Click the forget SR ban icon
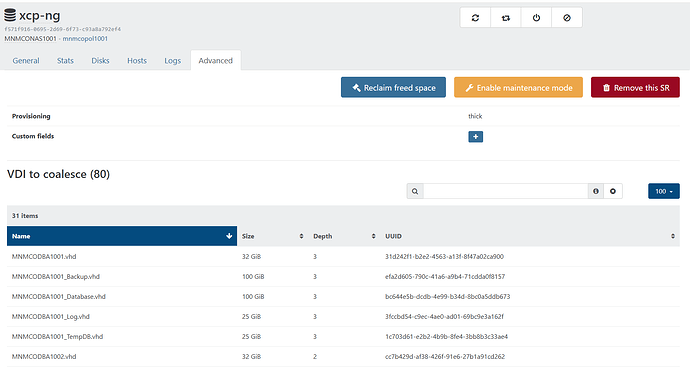The height and width of the screenshot is (367, 690). tap(567, 18)
